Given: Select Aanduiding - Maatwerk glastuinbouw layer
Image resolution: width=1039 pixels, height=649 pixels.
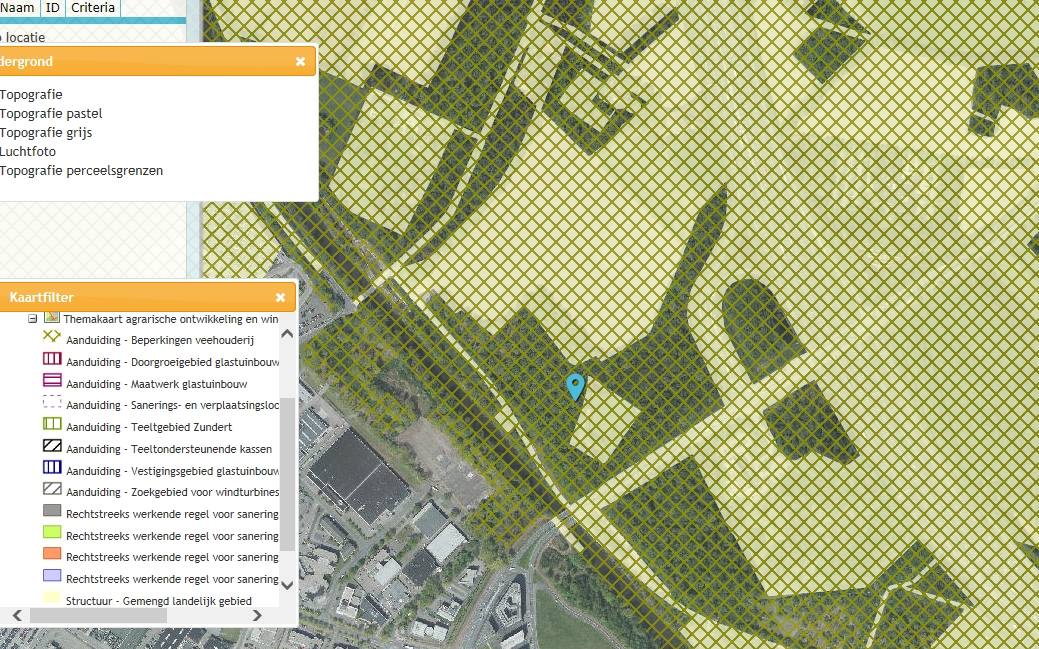Looking at the screenshot, I should pos(156,384).
